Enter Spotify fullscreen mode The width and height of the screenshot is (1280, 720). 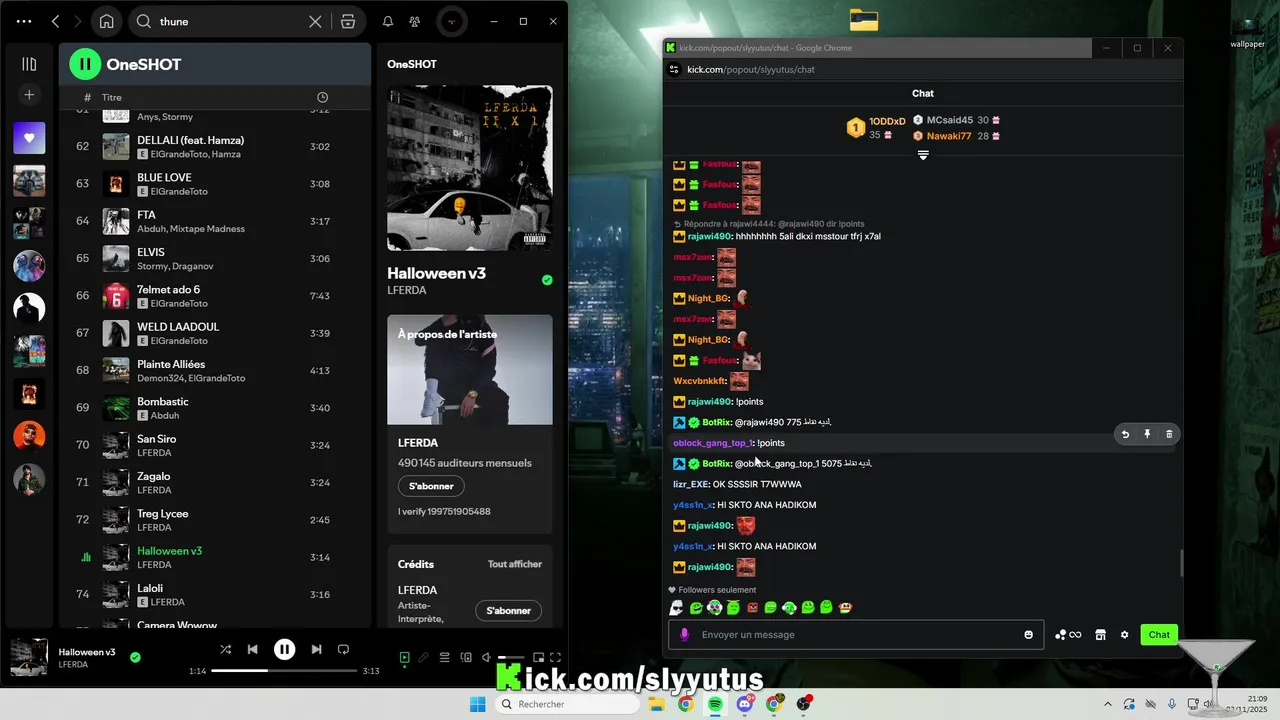click(555, 657)
